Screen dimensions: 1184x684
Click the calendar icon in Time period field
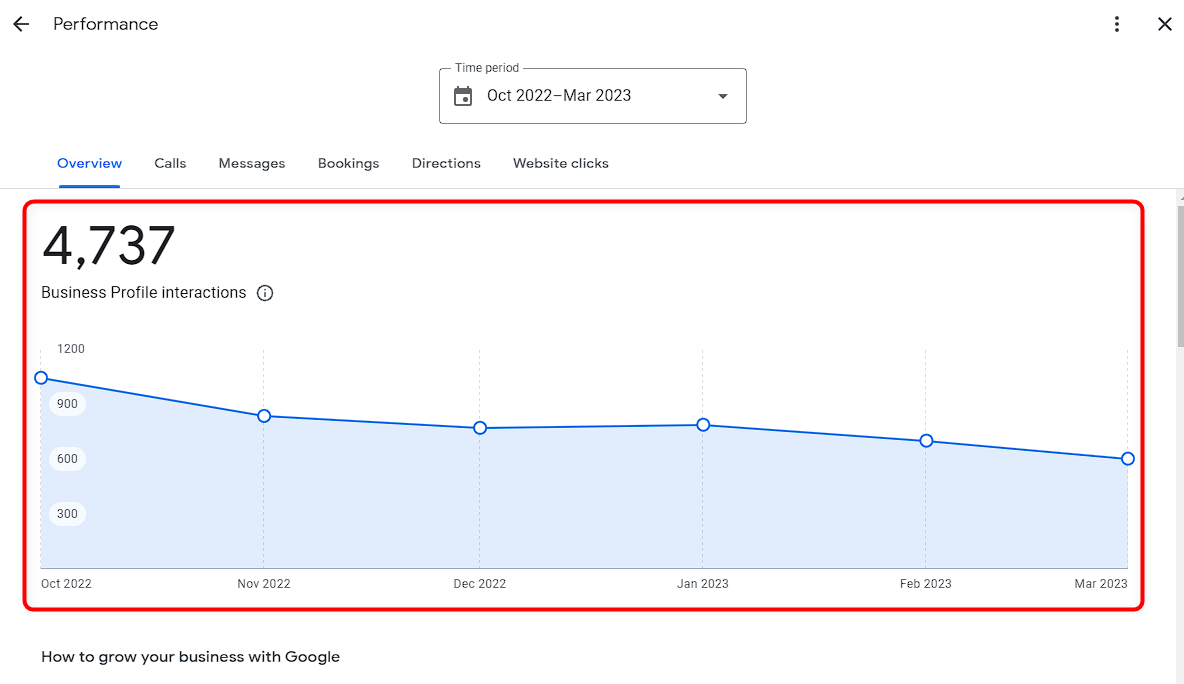pos(463,95)
